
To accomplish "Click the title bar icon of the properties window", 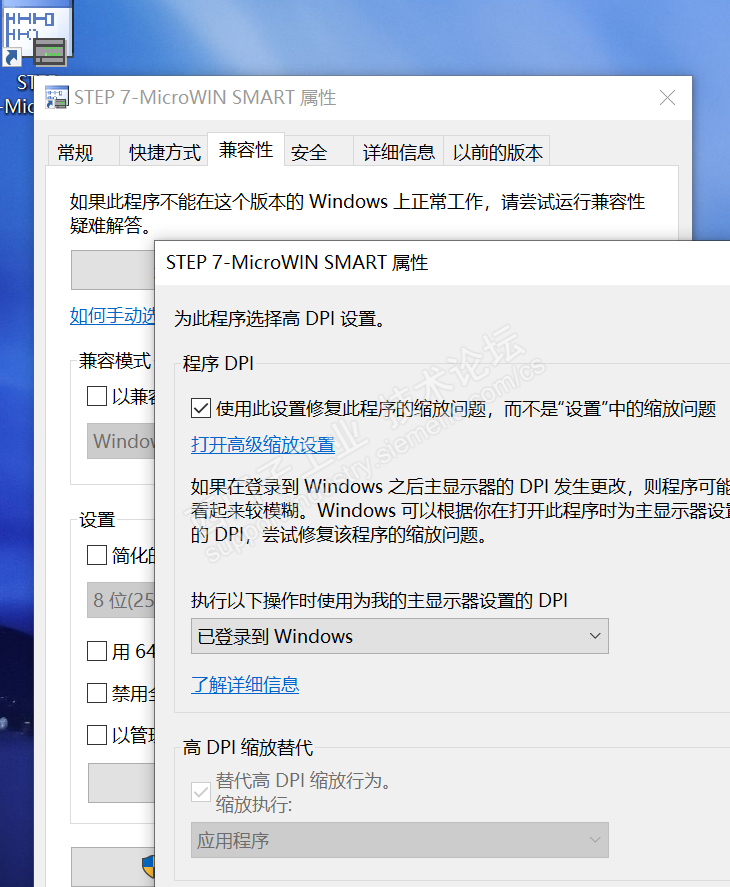I will [x=57, y=97].
